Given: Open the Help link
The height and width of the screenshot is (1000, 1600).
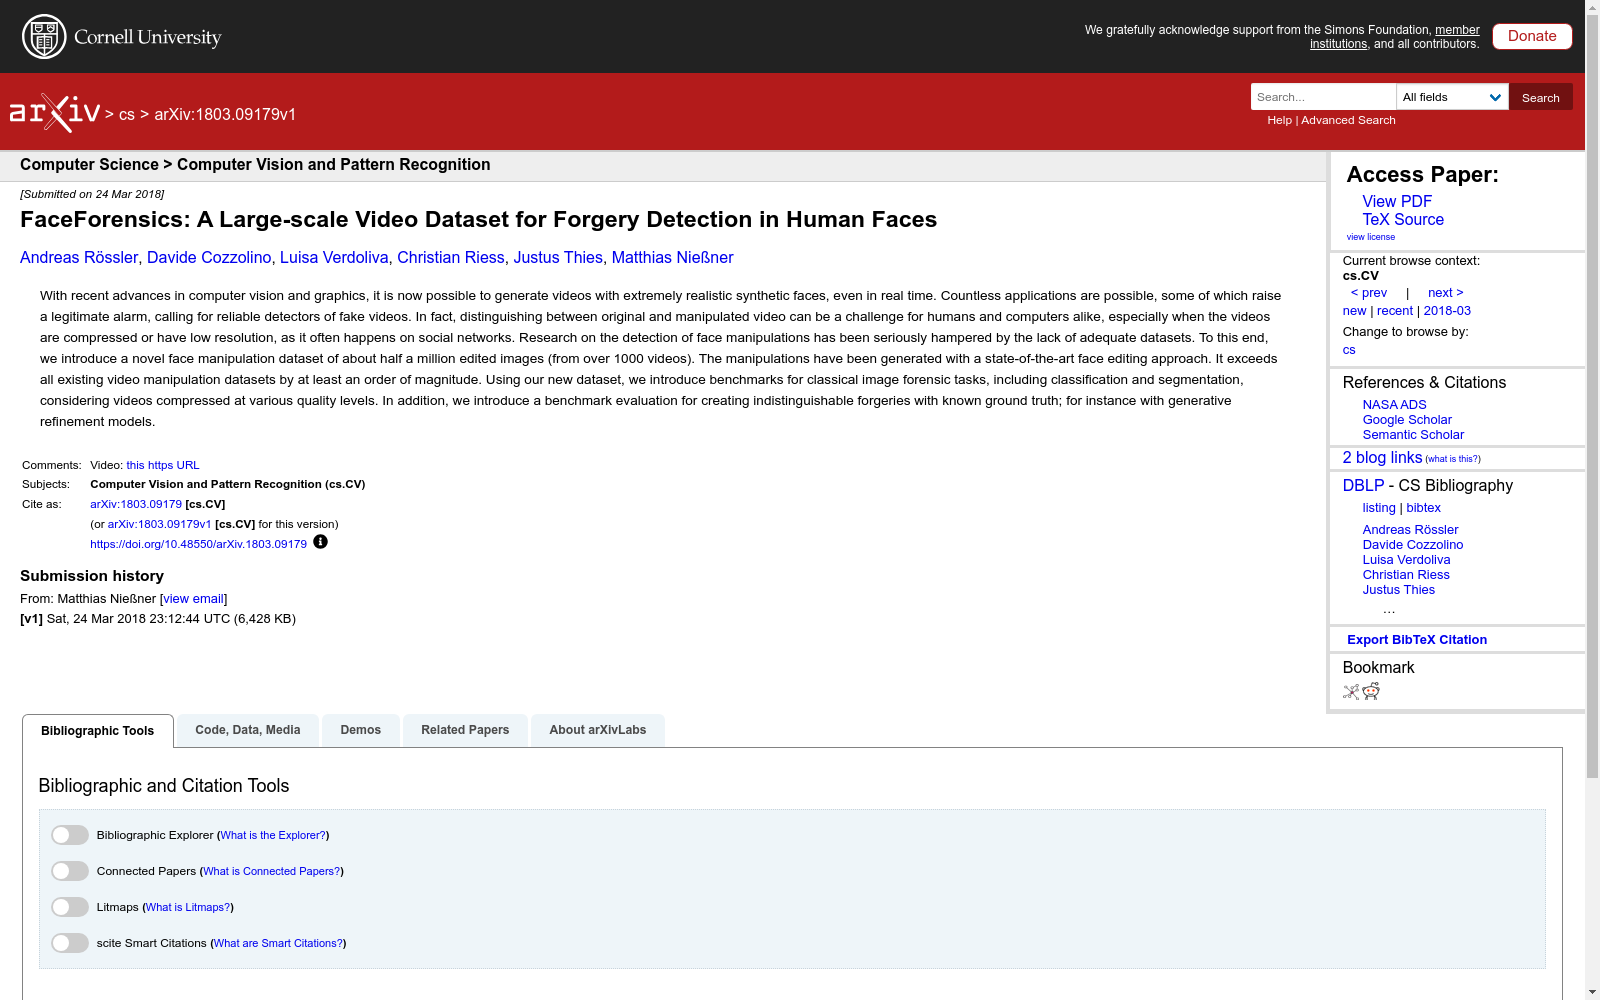Looking at the screenshot, I should 1280,120.
